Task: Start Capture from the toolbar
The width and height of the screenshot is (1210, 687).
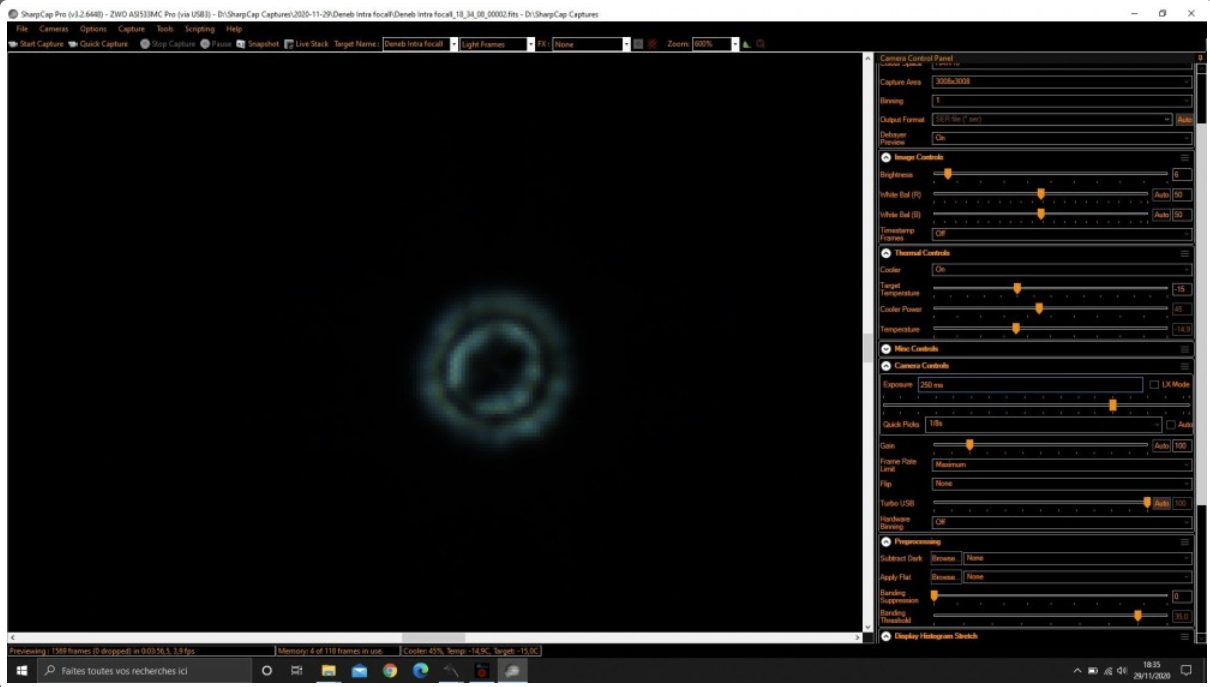Action: point(35,44)
